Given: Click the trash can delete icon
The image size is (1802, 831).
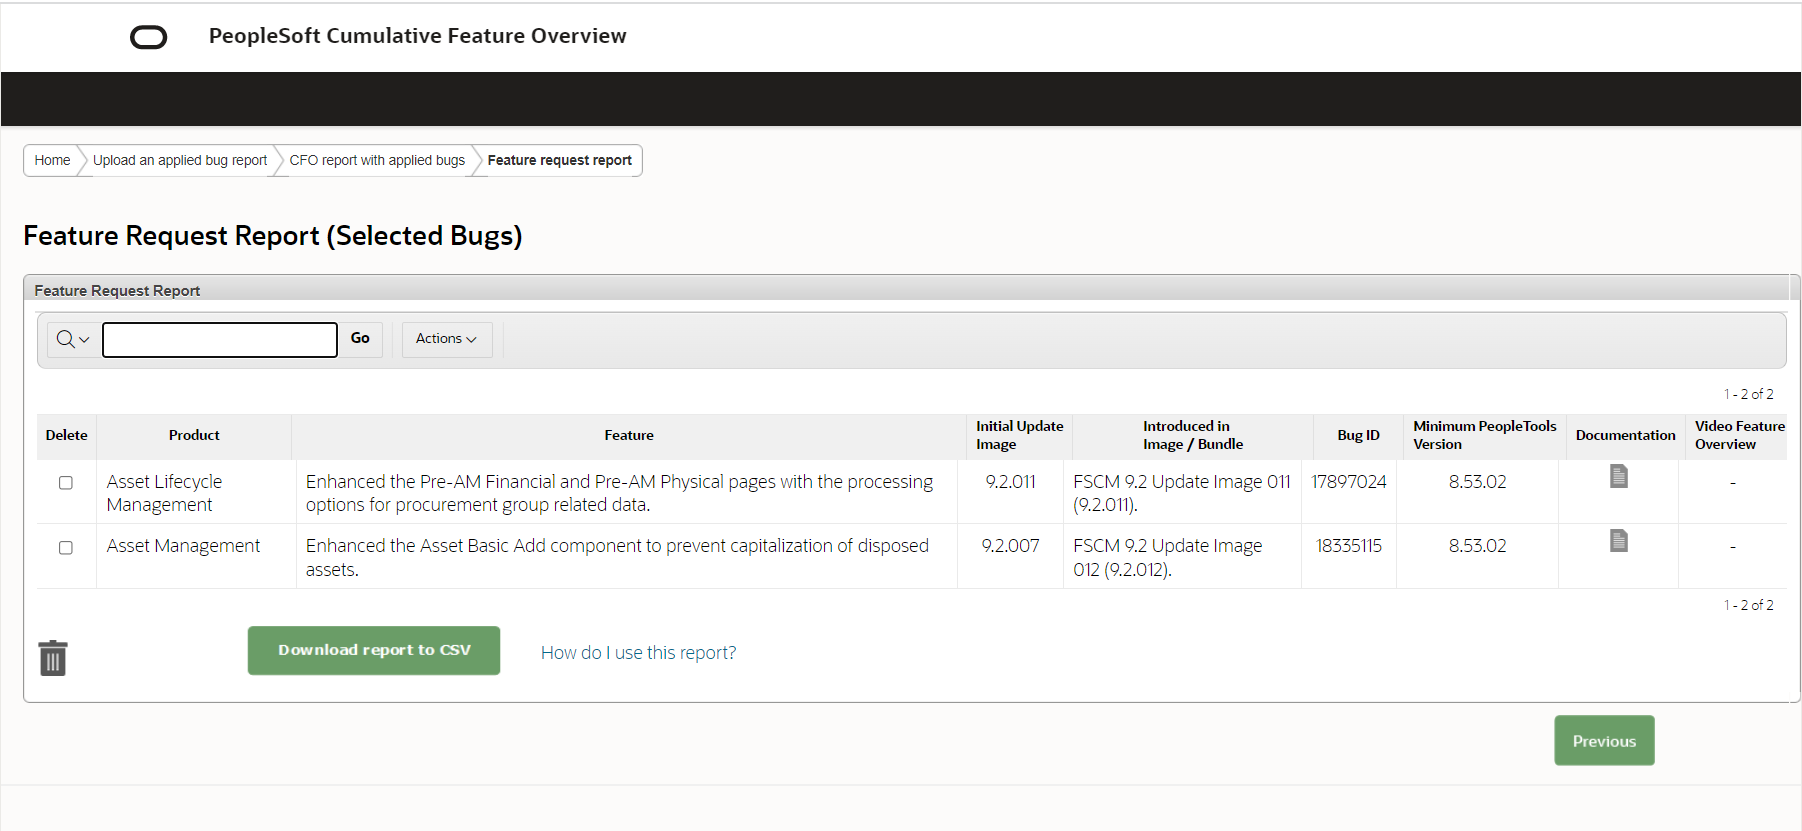Looking at the screenshot, I should click(x=53, y=658).
